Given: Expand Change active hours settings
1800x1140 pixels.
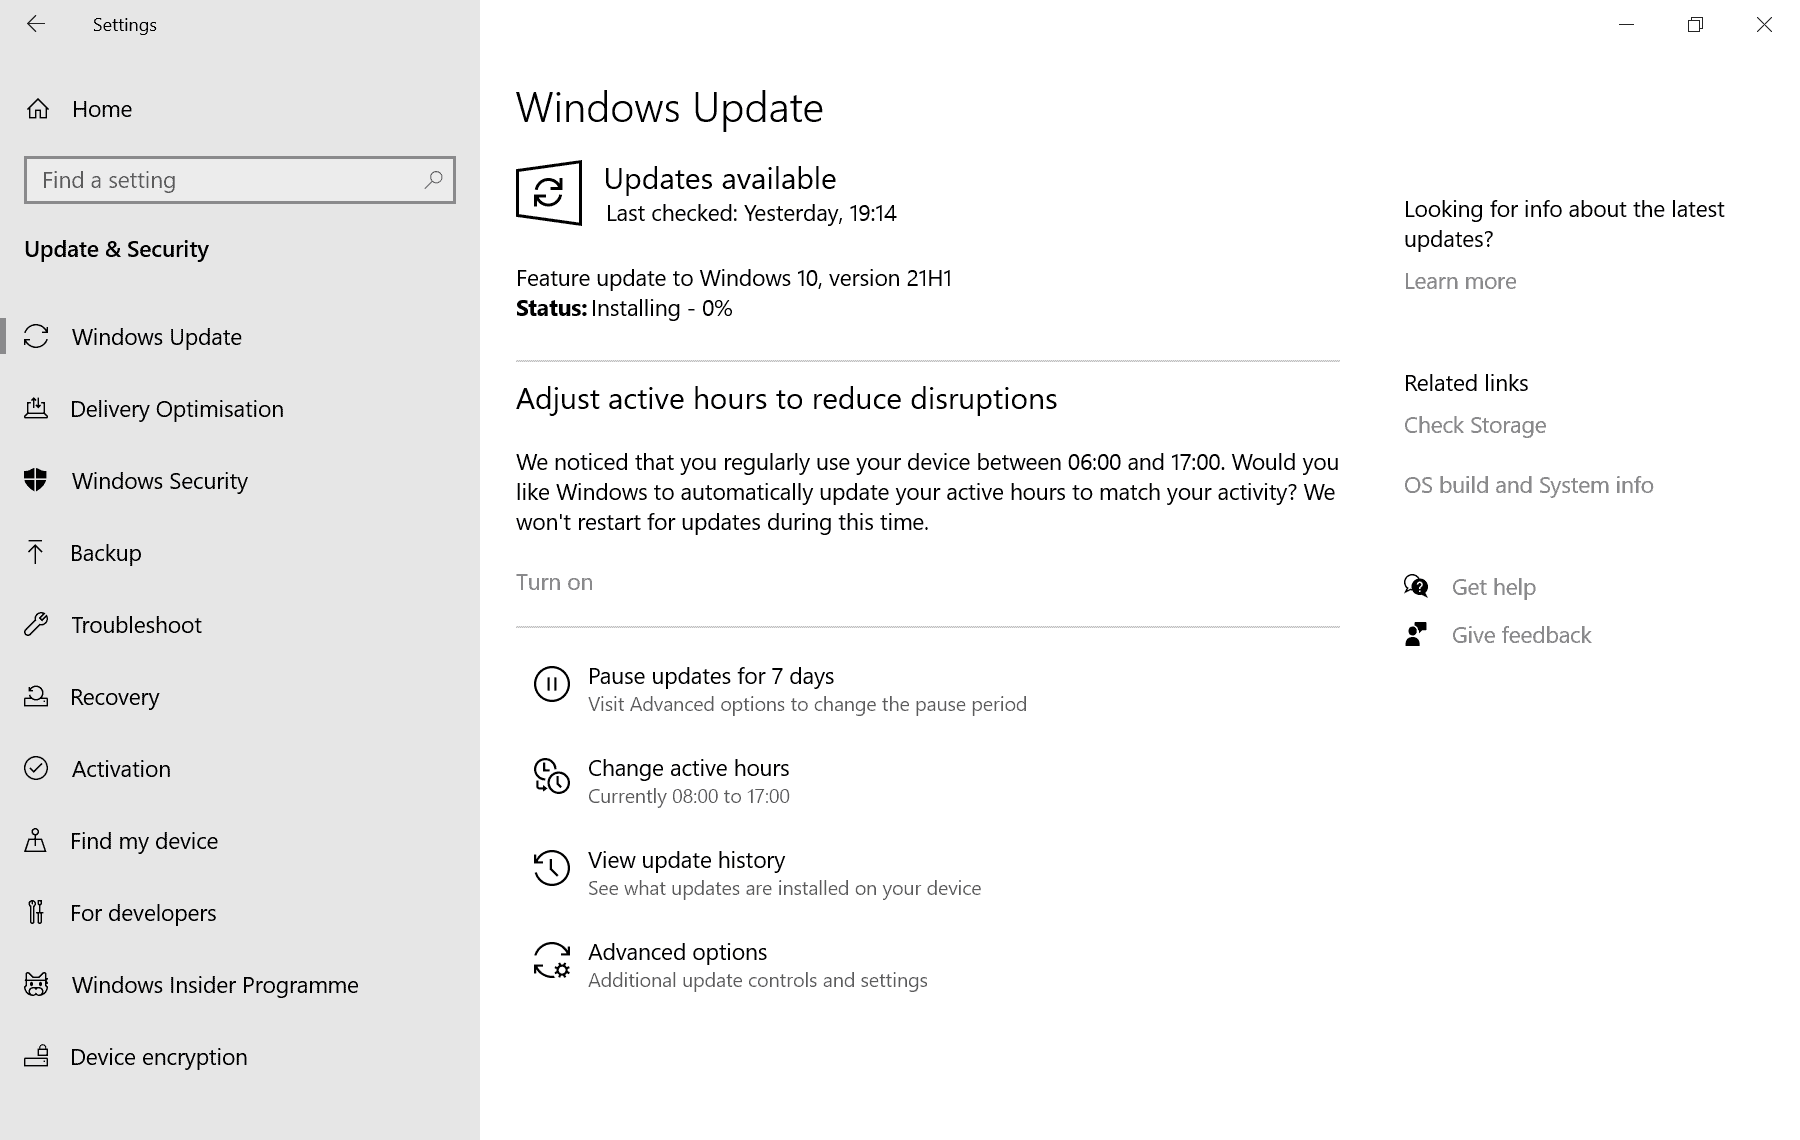Looking at the screenshot, I should [688, 767].
